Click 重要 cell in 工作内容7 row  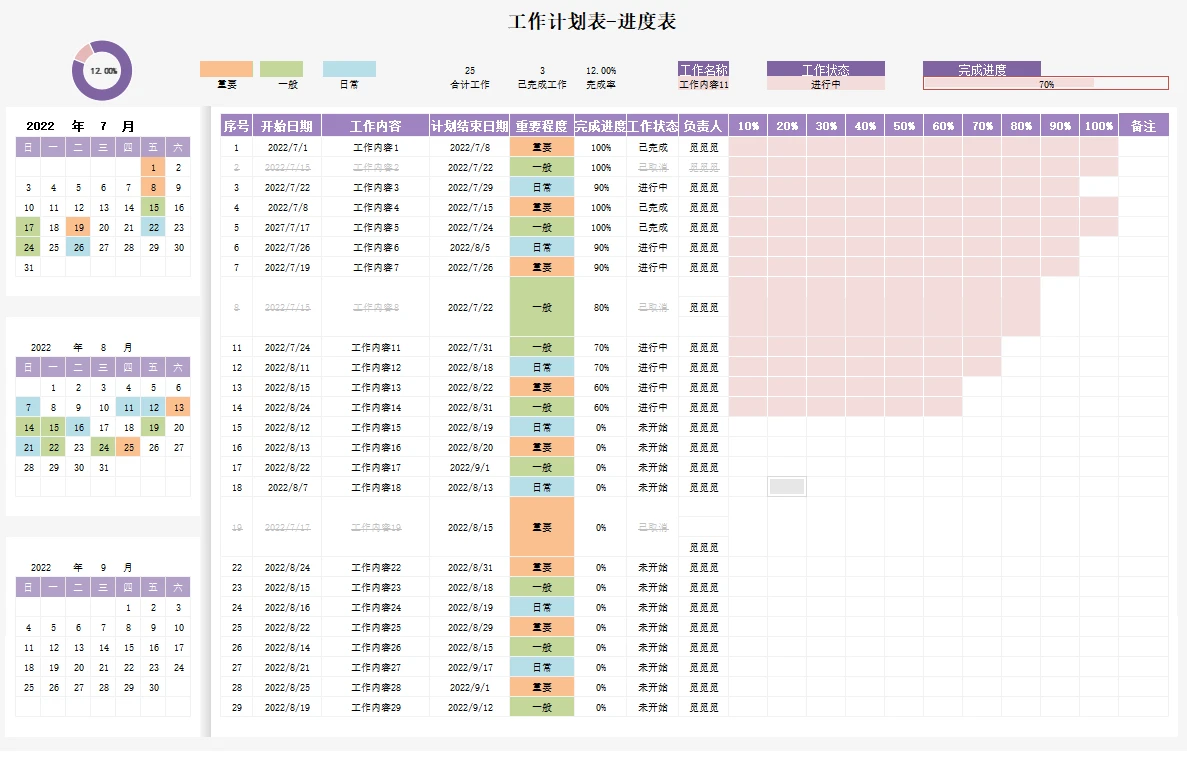click(x=541, y=267)
